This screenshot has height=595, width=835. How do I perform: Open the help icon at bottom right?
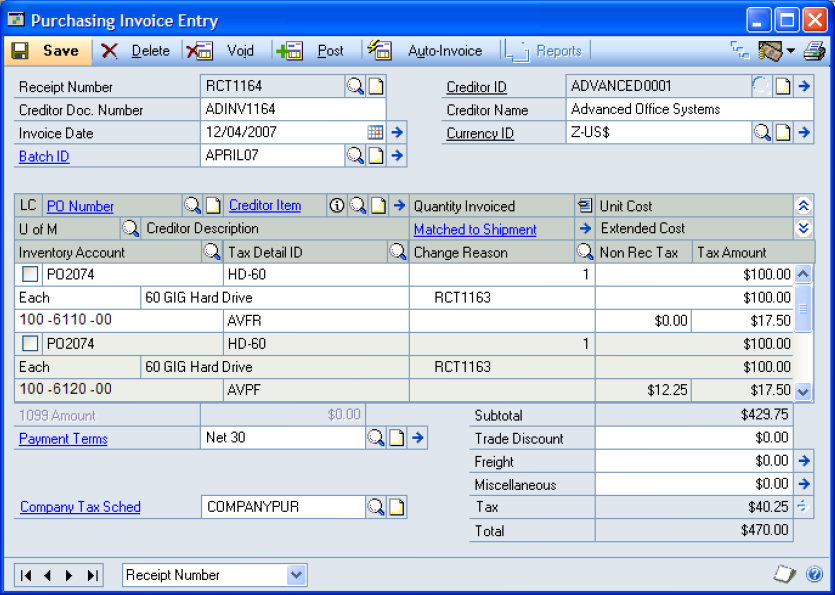point(814,575)
